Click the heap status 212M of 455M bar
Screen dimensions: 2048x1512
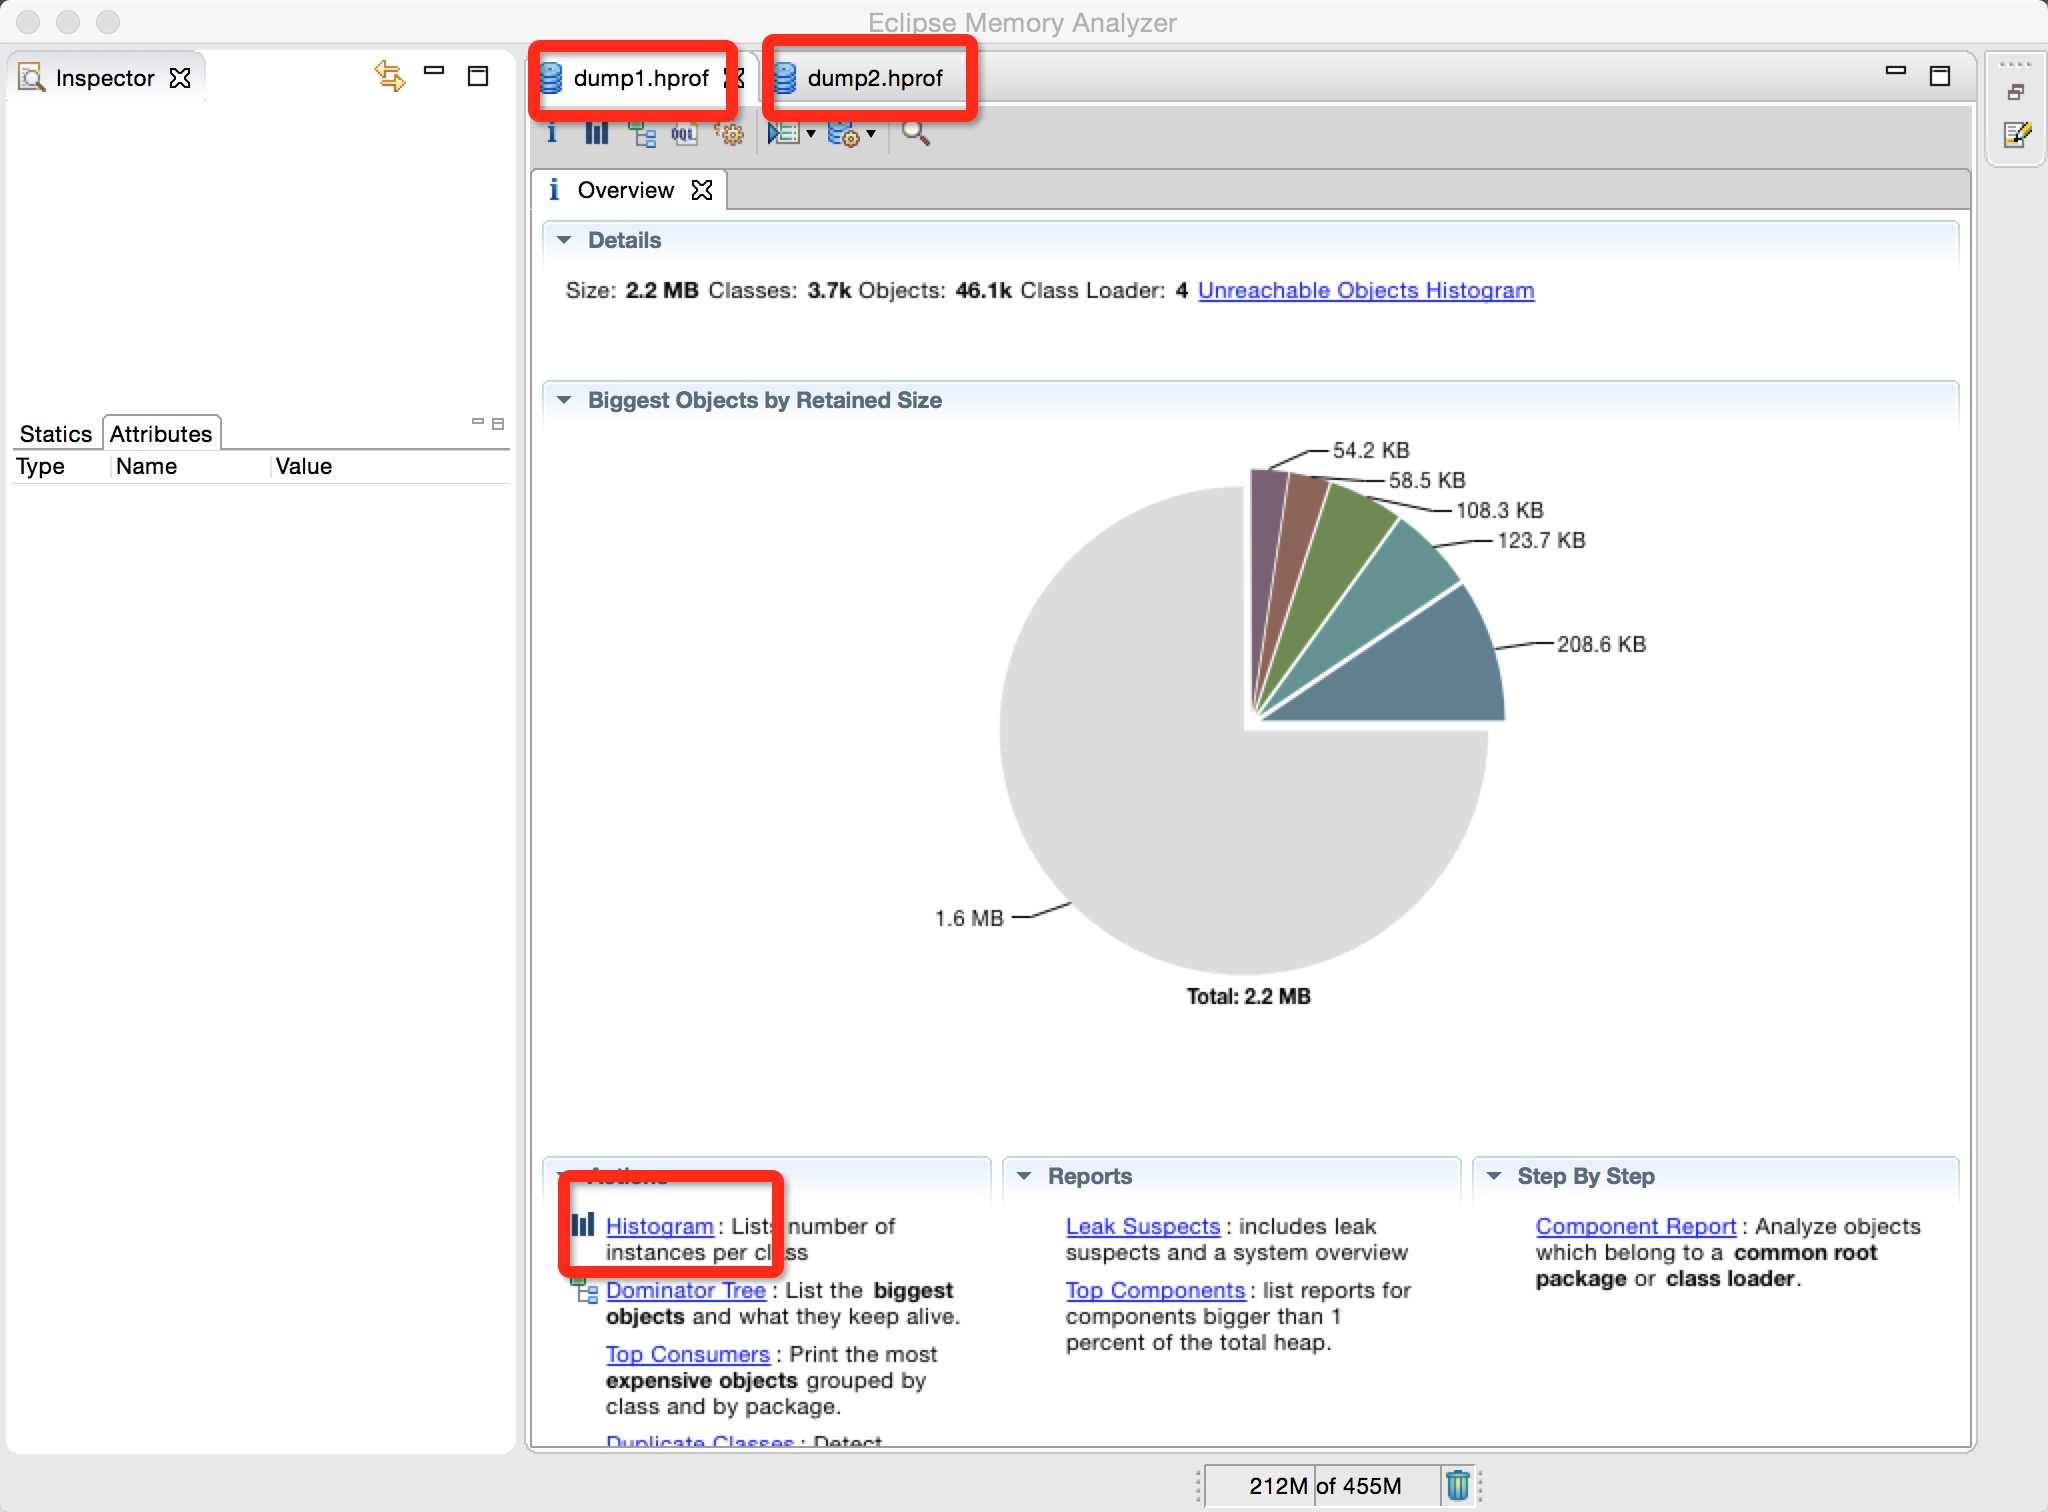pos(1323,1485)
